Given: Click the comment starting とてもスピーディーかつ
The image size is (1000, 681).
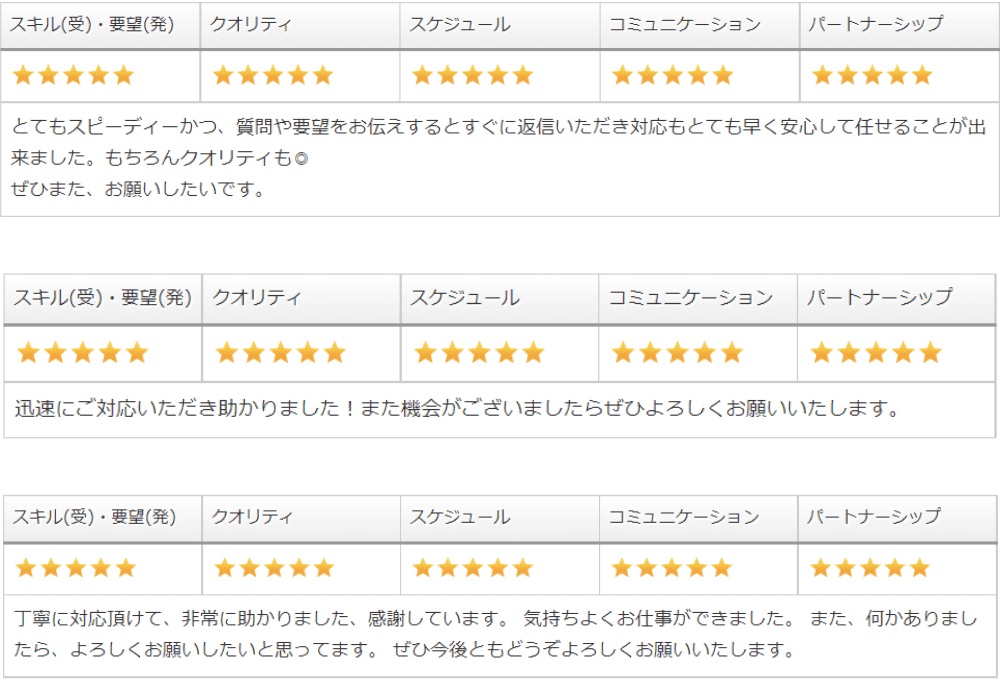Looking at the screenshot, I should [x=499, y=158].
